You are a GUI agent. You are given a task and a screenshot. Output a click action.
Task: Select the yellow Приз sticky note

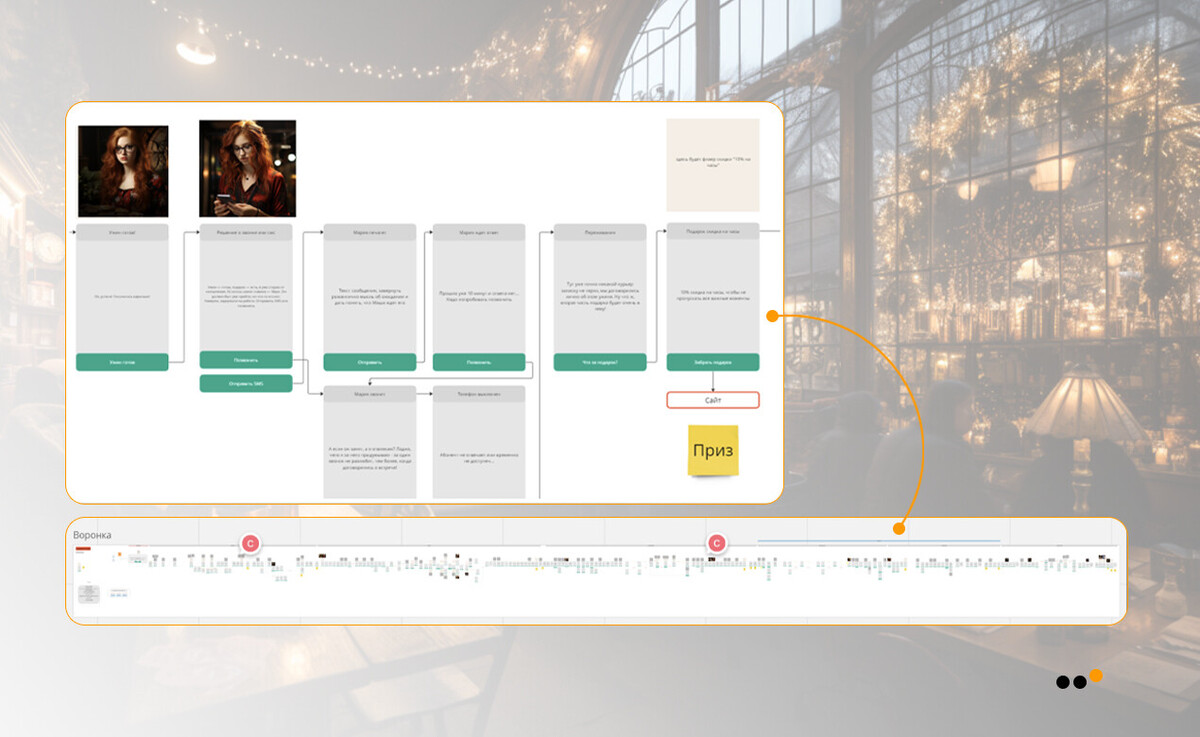click(x=713, y=450)
